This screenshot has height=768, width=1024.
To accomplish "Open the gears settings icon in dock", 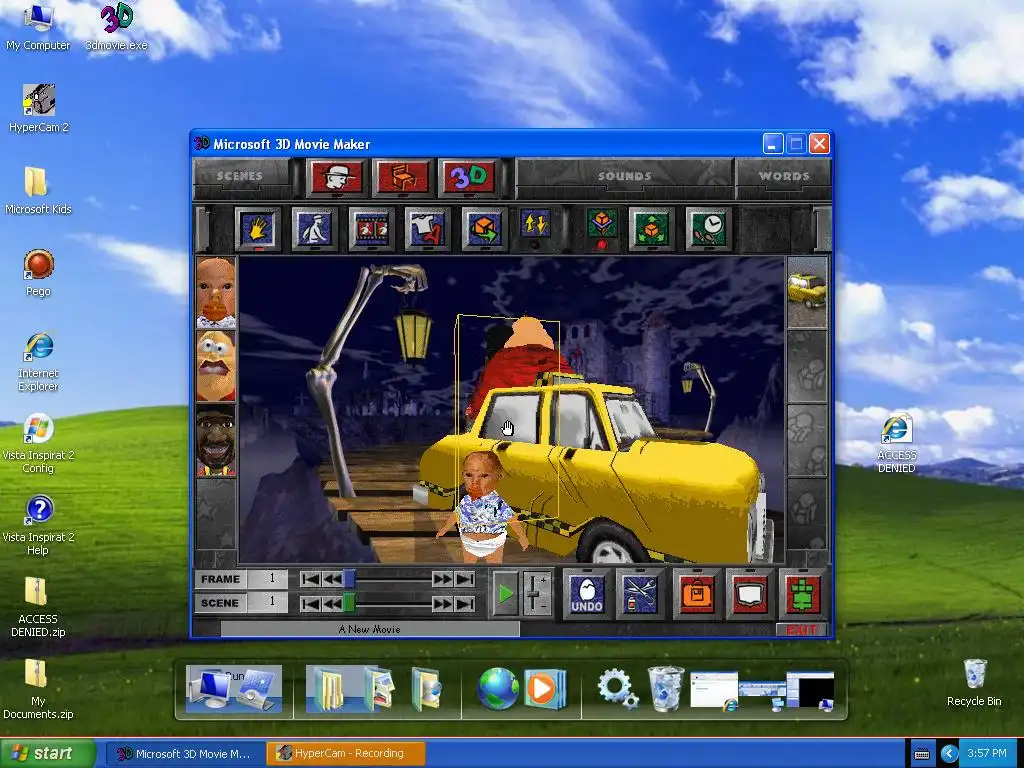I will (x=617, y=689).
